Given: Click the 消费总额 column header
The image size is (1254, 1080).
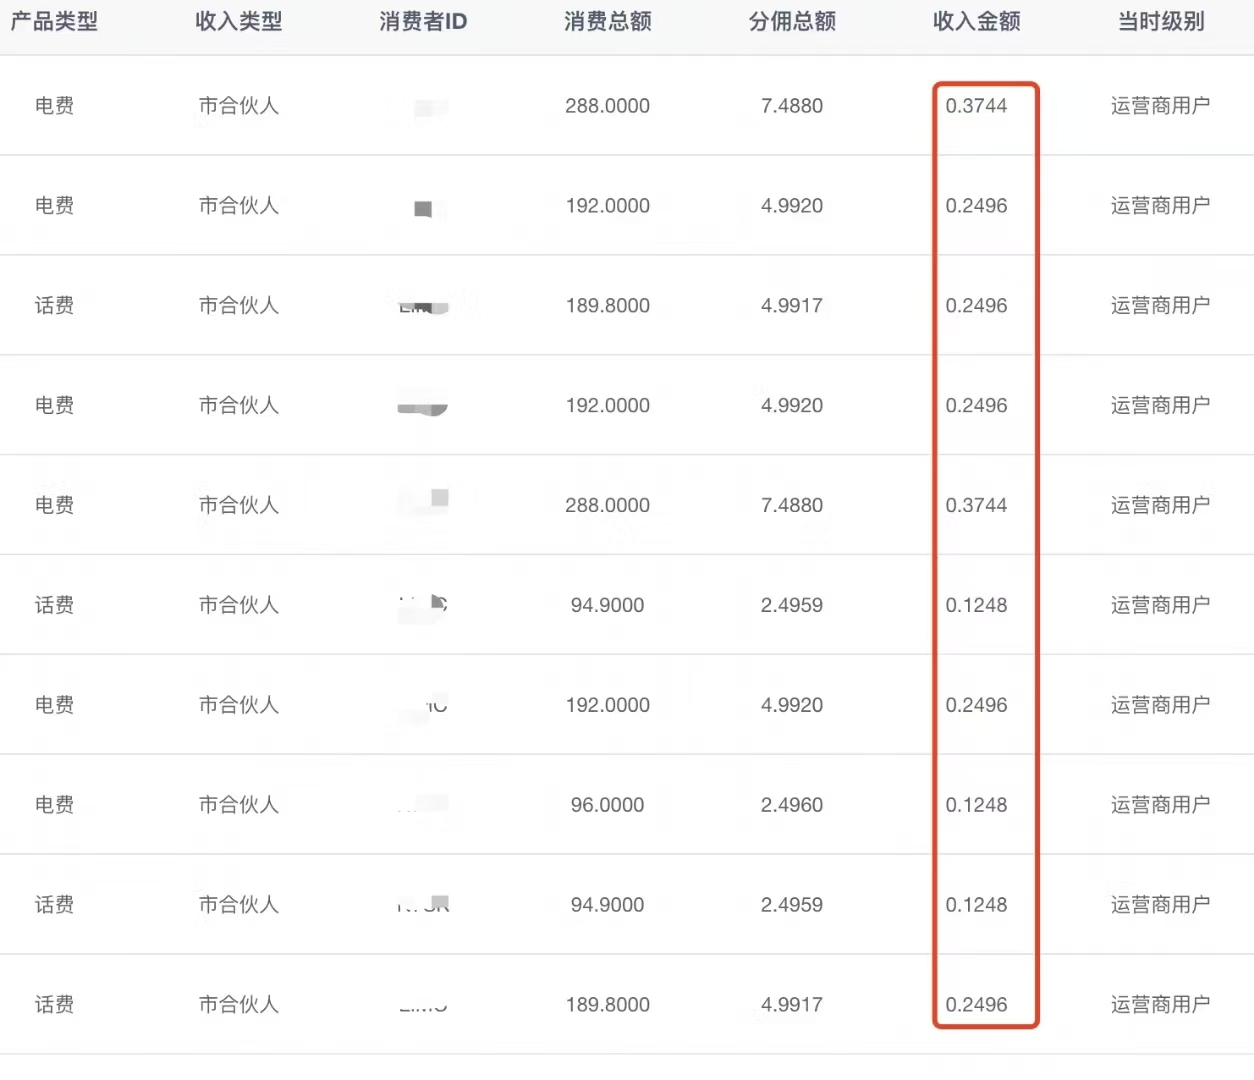Looking at the screenshot, I should pyautogui.click(x=608, y=21).
